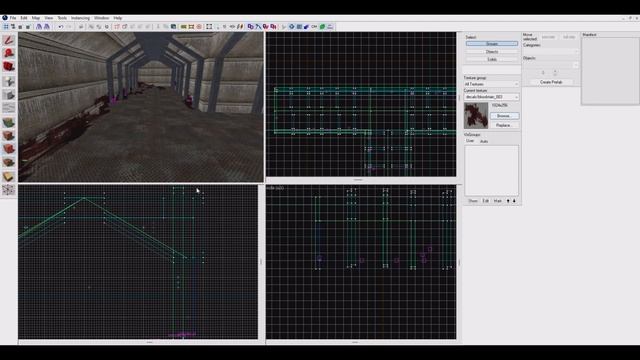Click the Paste toolbar icon

(x=173, y=27)
